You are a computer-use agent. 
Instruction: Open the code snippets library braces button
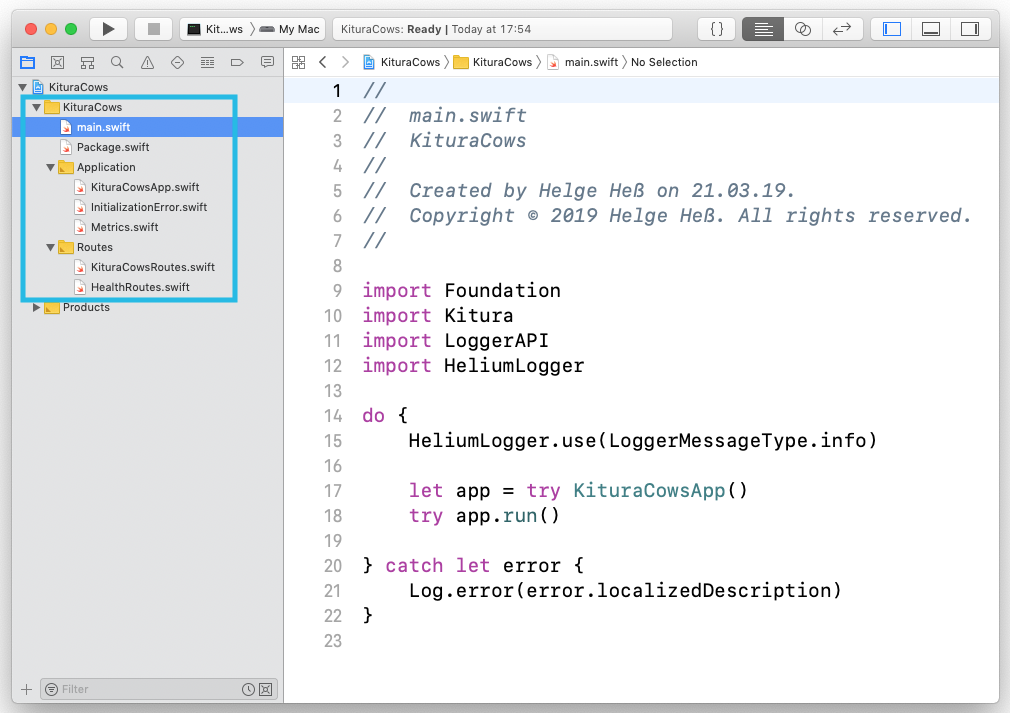(x=716, y=29)
